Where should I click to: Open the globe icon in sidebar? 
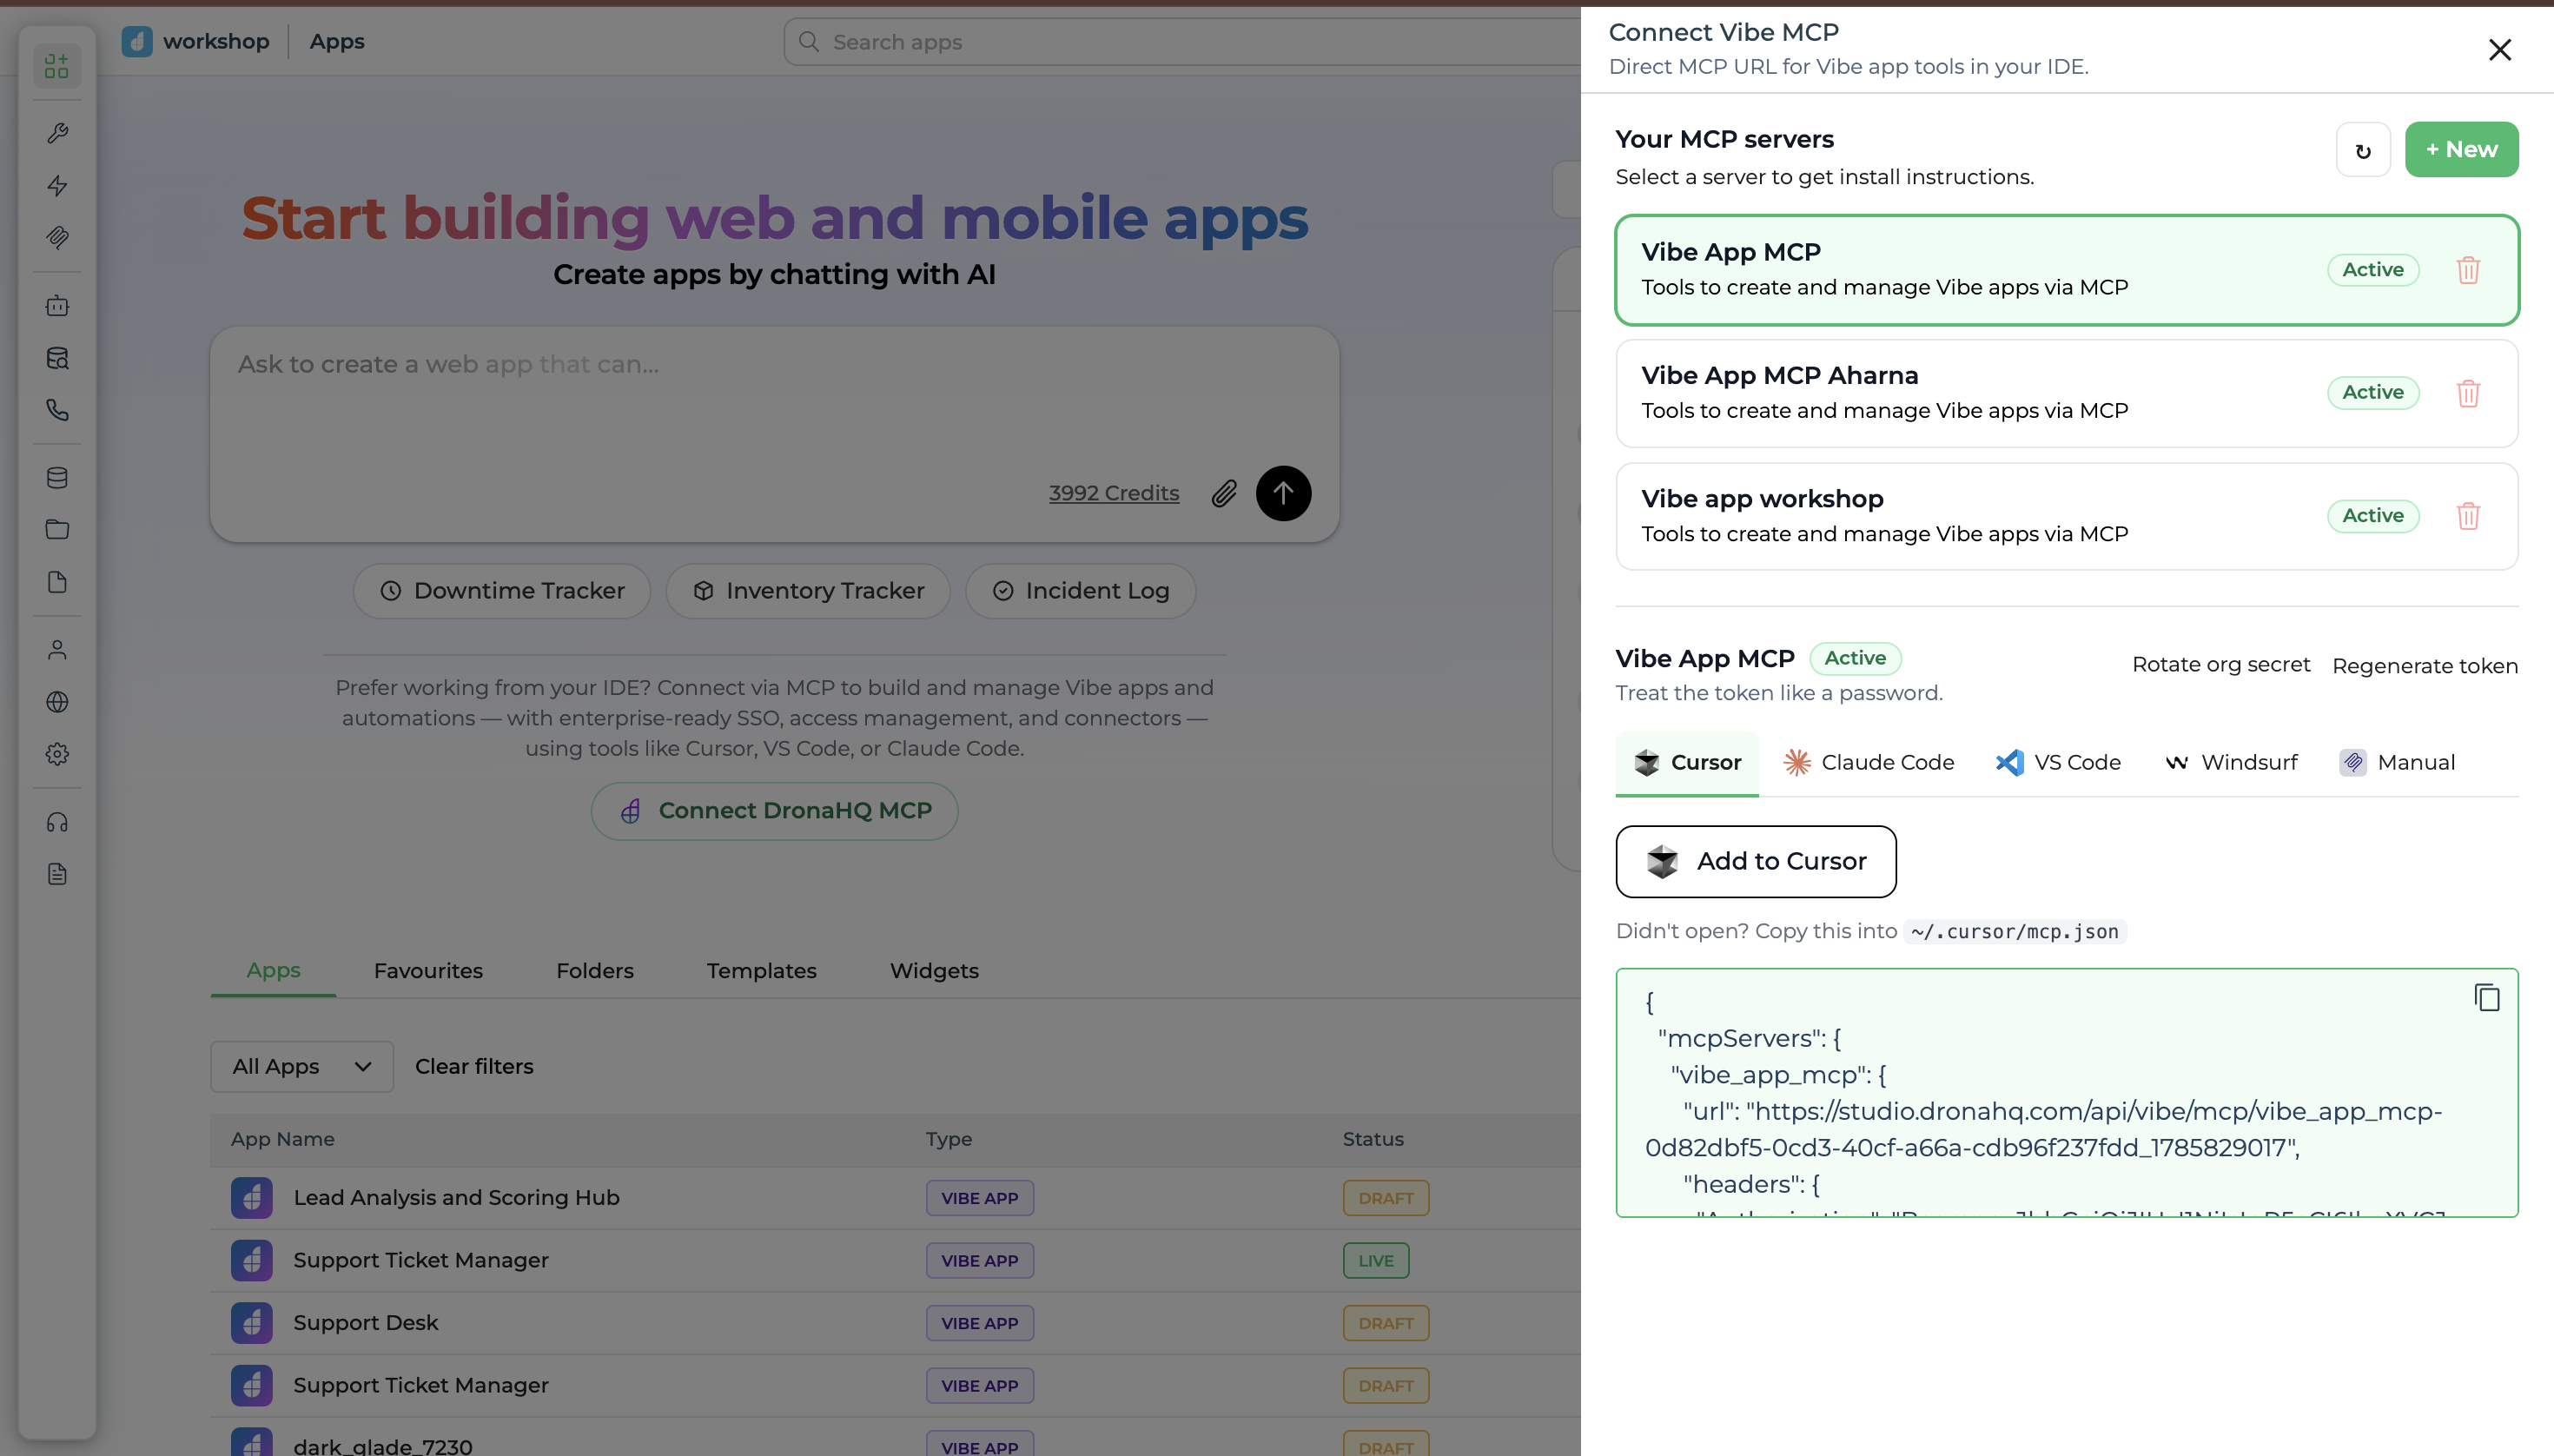coord(57,702)
